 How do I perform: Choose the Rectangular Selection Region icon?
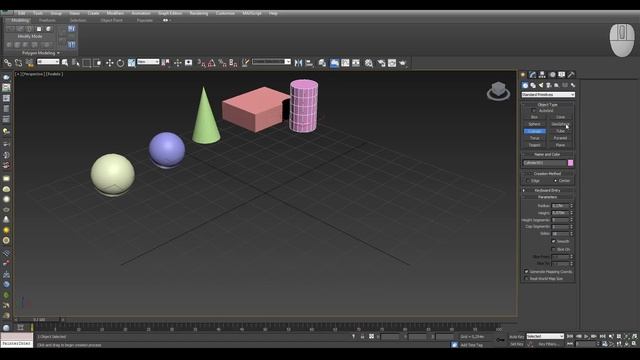87,62
